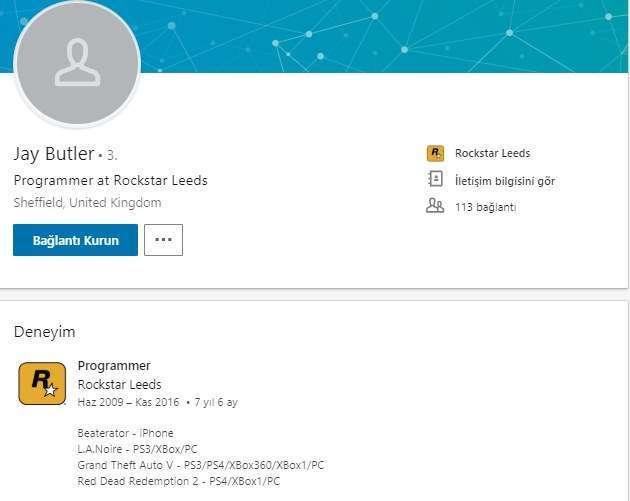Click the name Jay Butler
The height and width of the screenshot is (501, 630).
(54, 154)
